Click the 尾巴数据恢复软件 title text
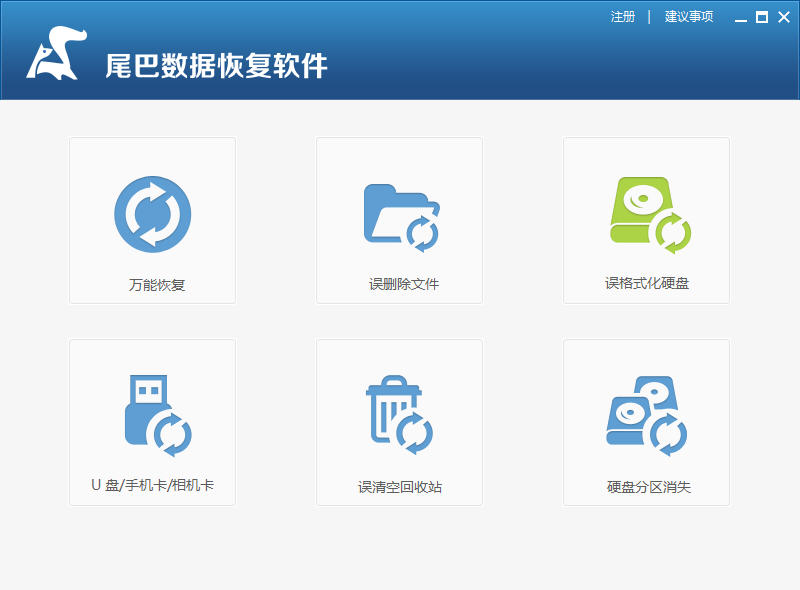Viewport: 800px width, 590px height. [x=216, y=66]
